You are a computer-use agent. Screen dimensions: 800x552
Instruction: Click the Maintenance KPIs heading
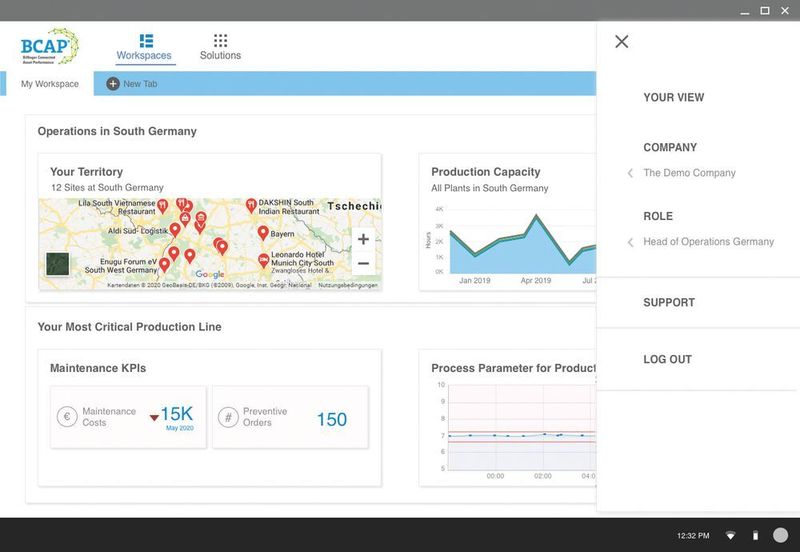98,368
